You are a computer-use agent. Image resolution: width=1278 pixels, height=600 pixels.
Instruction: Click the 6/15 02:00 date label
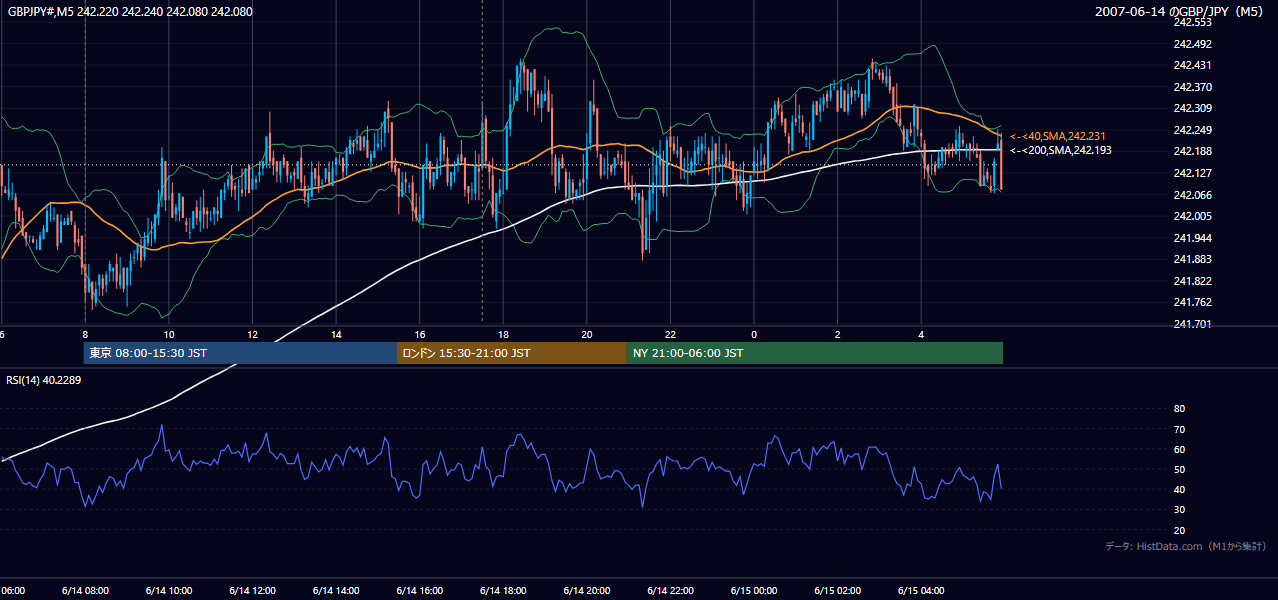[x=837, y=591]
